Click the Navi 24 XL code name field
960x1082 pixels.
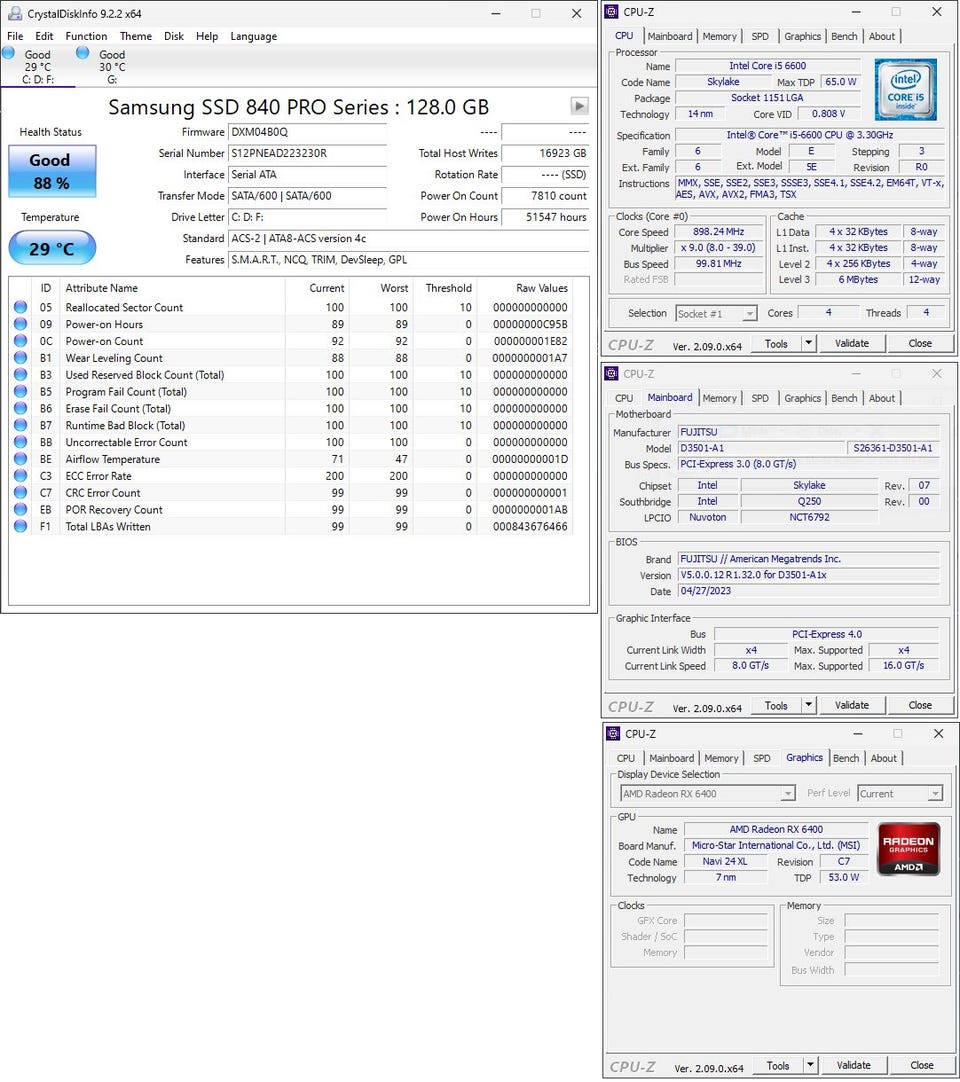point(725,861)
